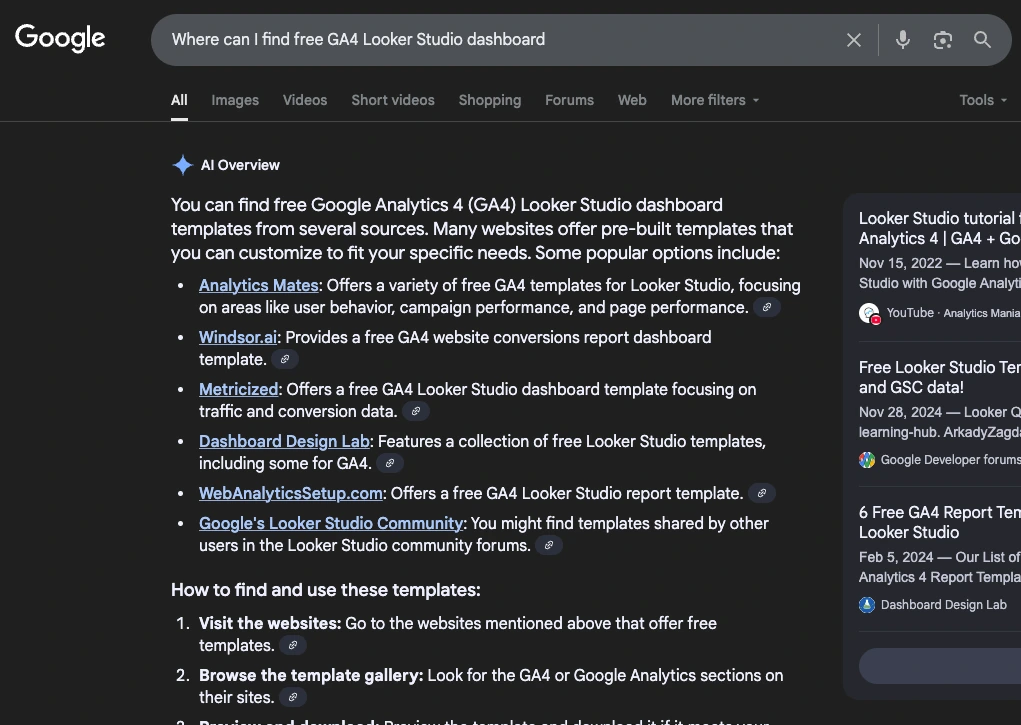This screenshot has height=725, width=1021.
Task: Expand the More filters dropdown
Action: pos(715,100)
